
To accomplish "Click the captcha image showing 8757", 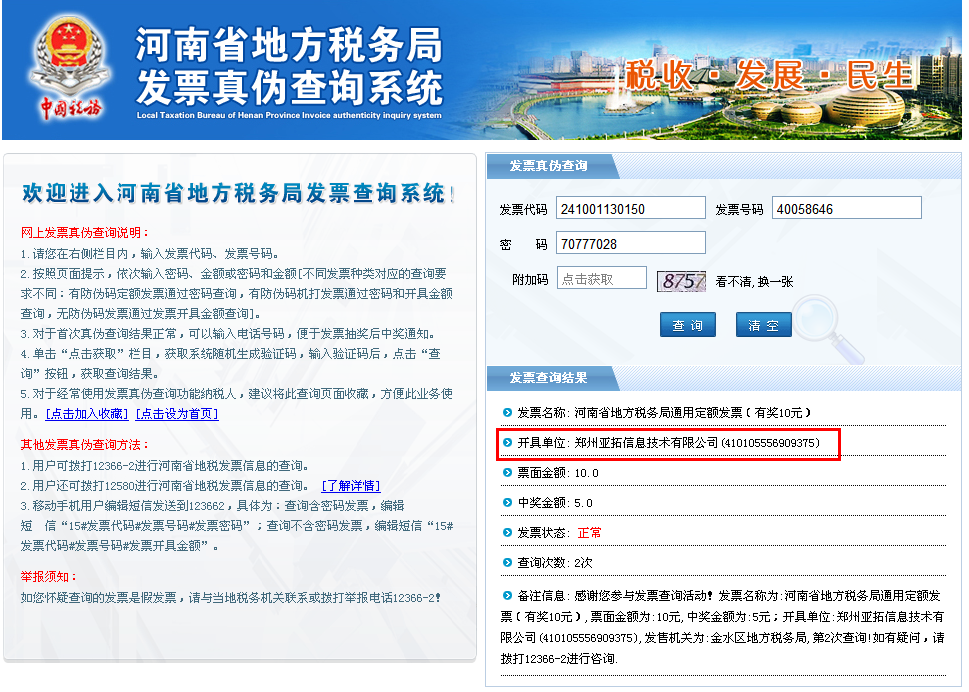I will [681, 280].
